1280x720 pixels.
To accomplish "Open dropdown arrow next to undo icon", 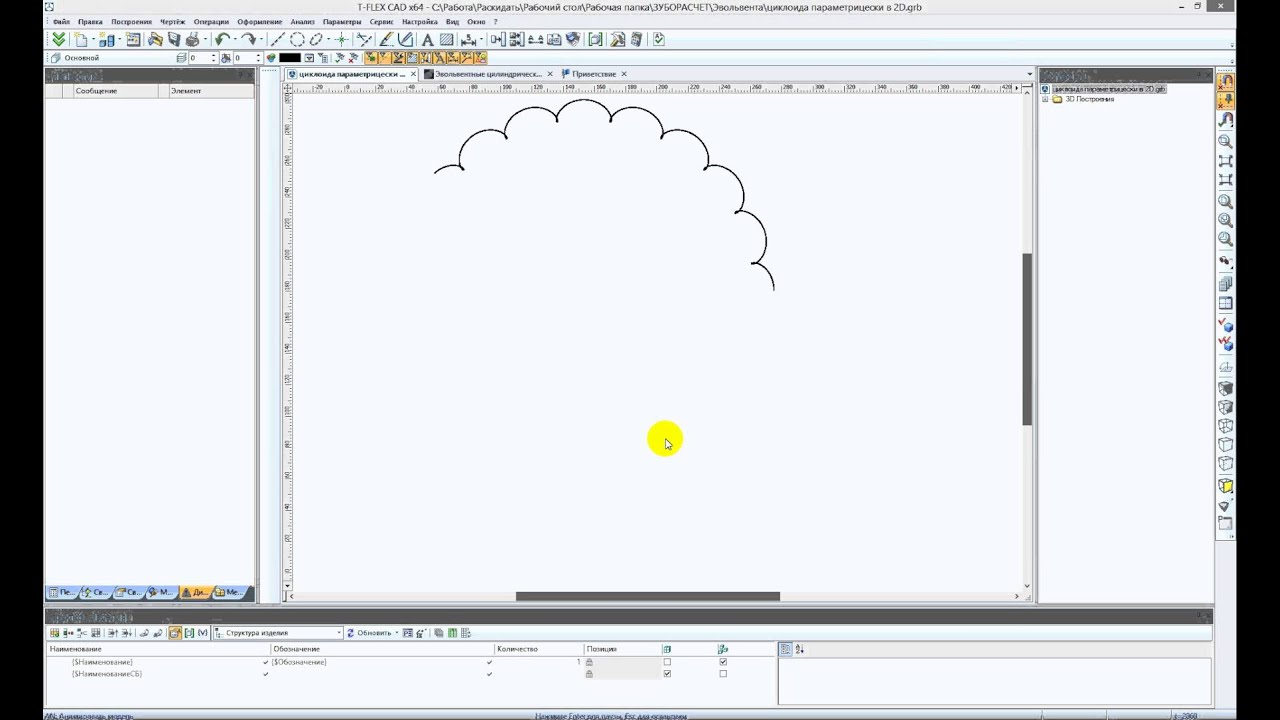I will [x=234, y=39].
